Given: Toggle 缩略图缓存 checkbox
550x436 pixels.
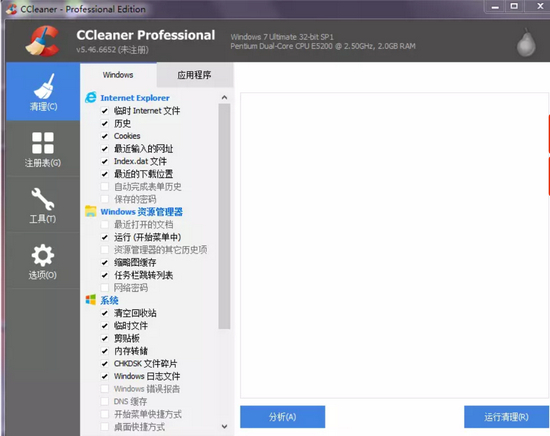Looking at the screenshot, I should tap(105, 262).
